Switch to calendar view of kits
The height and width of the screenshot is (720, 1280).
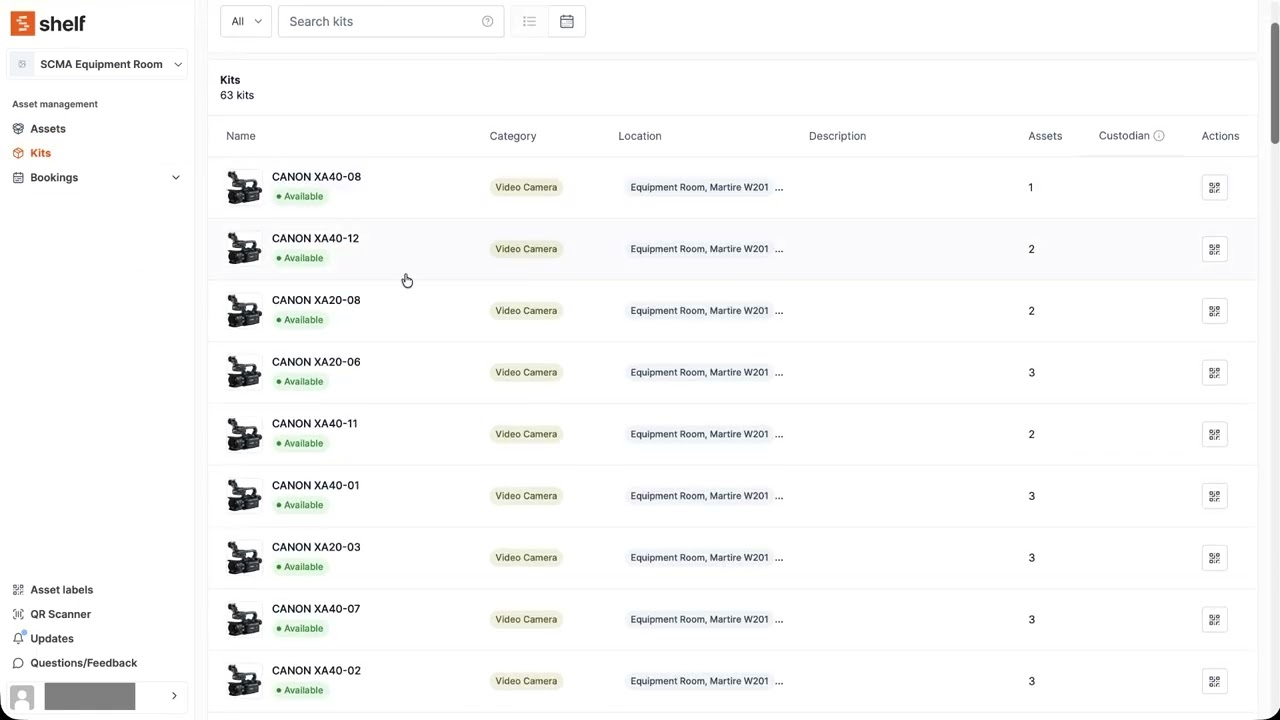point(567,21)
